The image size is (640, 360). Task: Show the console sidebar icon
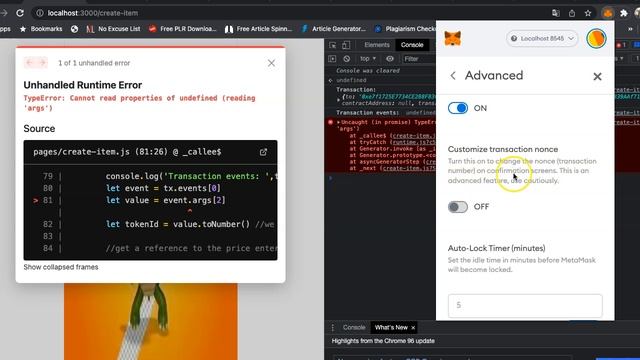click(x=332, y=59)
